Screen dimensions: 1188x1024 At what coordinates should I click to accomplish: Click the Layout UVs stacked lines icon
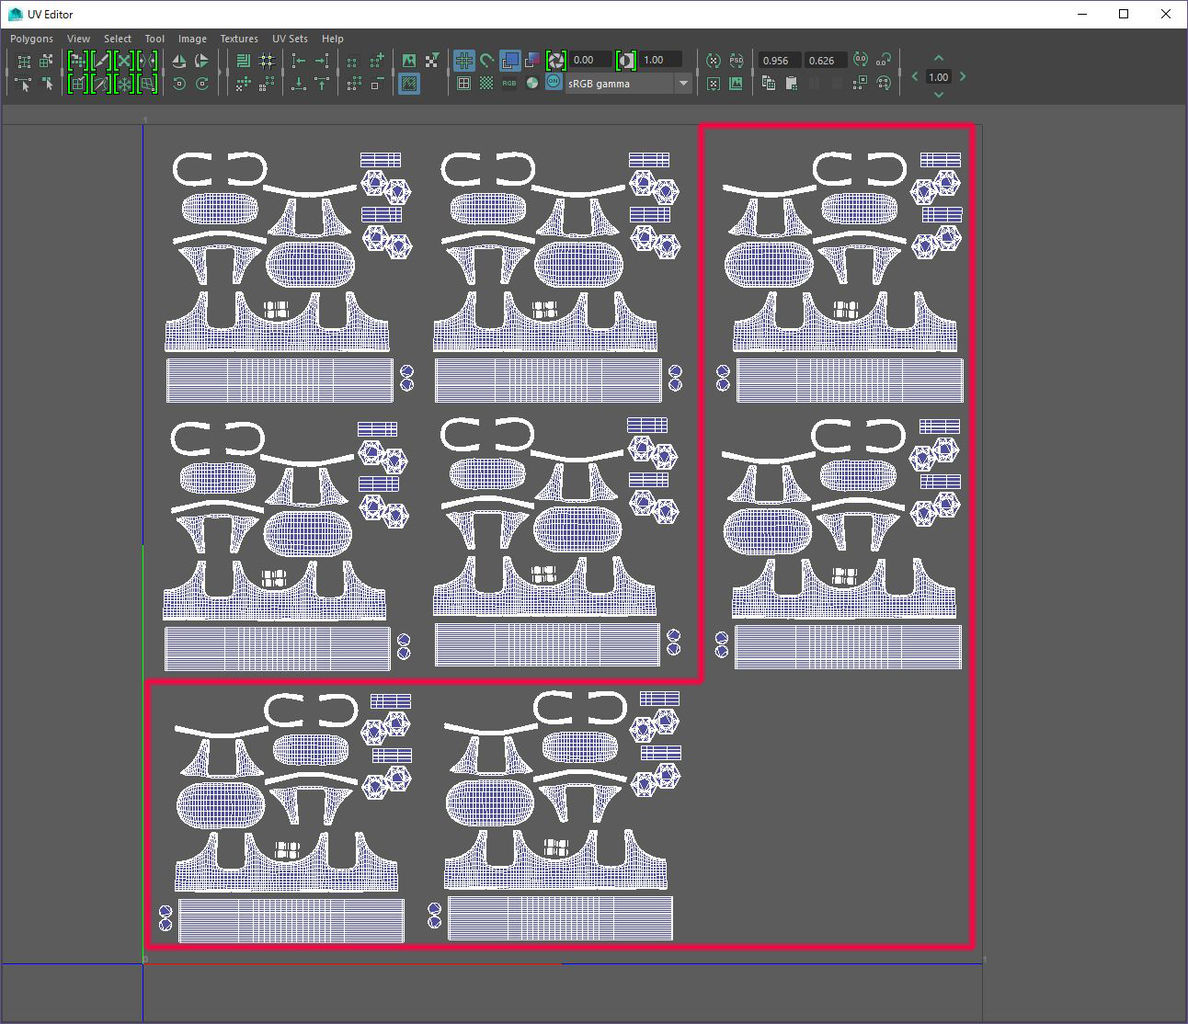click(243, 61)
